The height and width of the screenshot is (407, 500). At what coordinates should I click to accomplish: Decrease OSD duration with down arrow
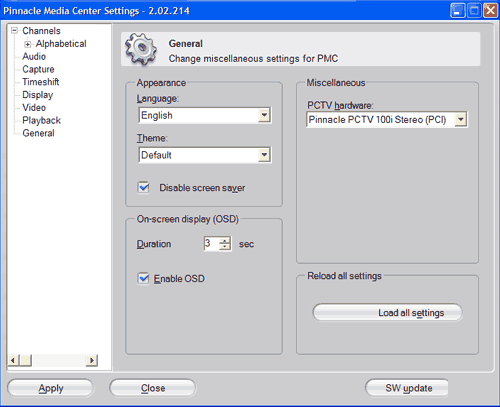point(225,247)
